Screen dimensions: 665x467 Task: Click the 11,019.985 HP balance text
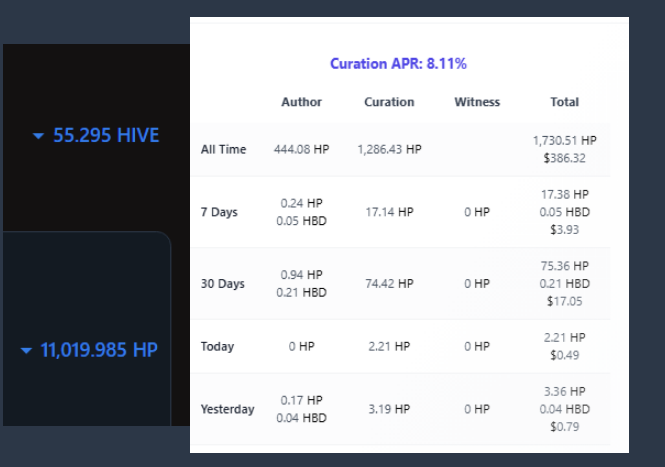click(99, 350)
